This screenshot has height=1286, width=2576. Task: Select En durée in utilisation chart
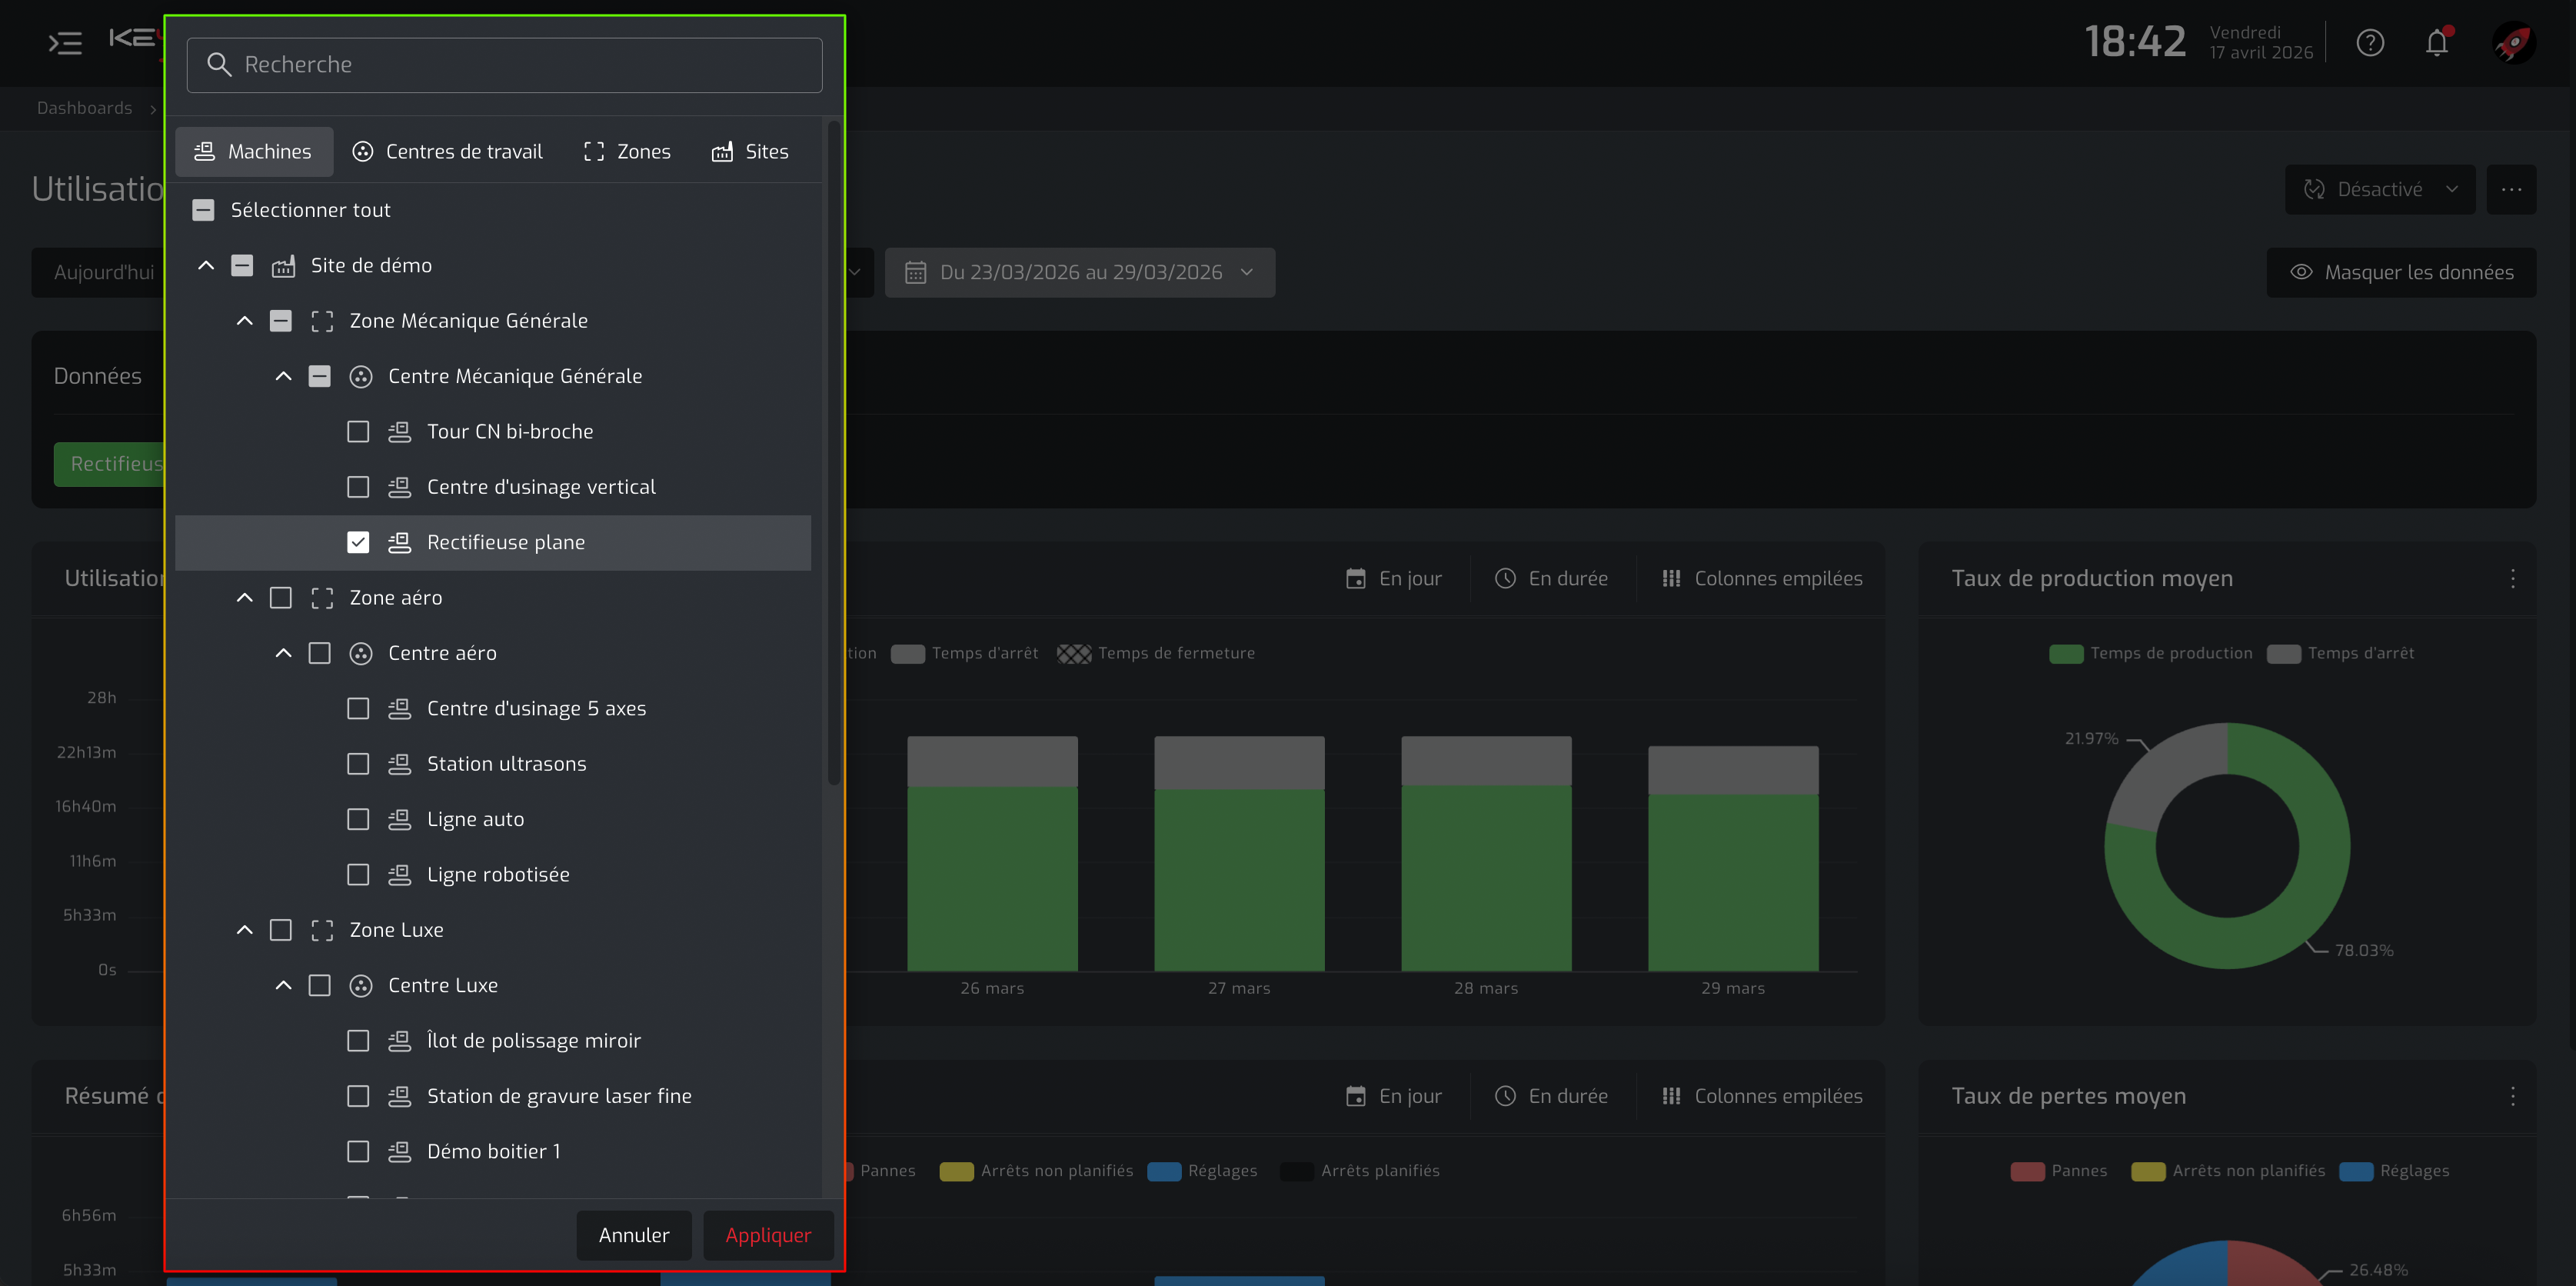[x=1552, y=579]
